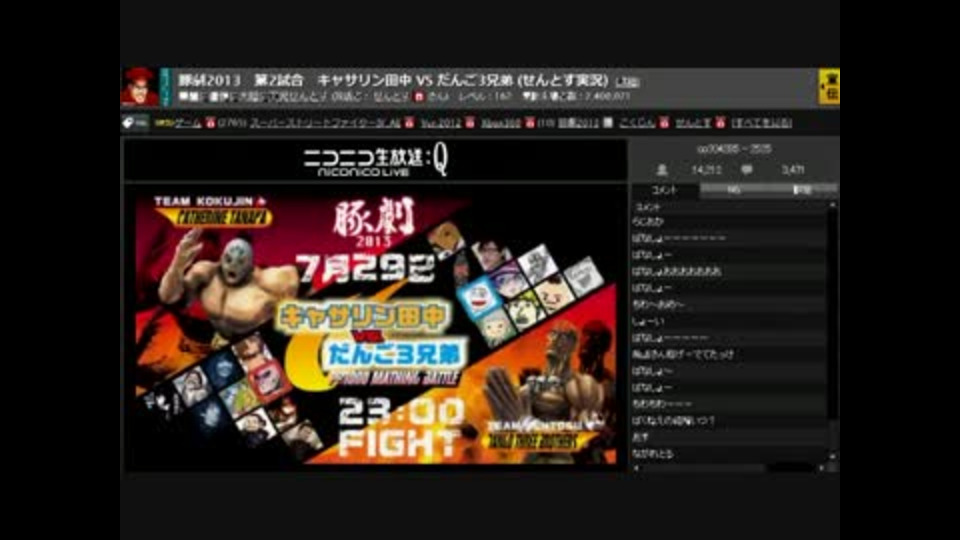960x540 pixels.
Task: Open the ゲーム category tag
Action: coord(187,123)
